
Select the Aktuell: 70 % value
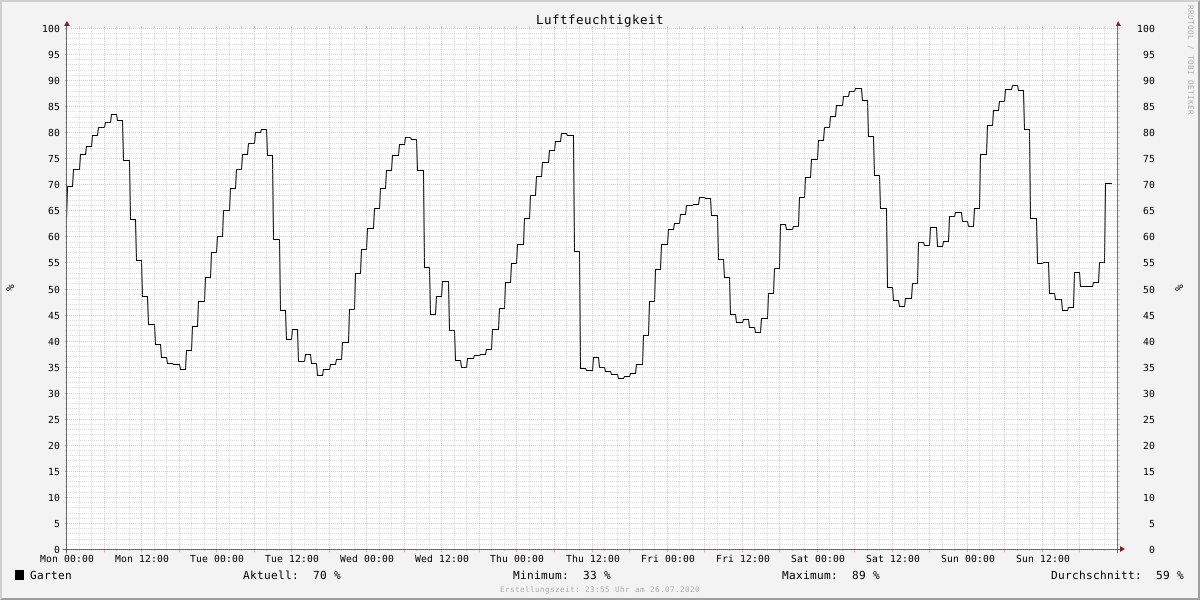(292, 575)
